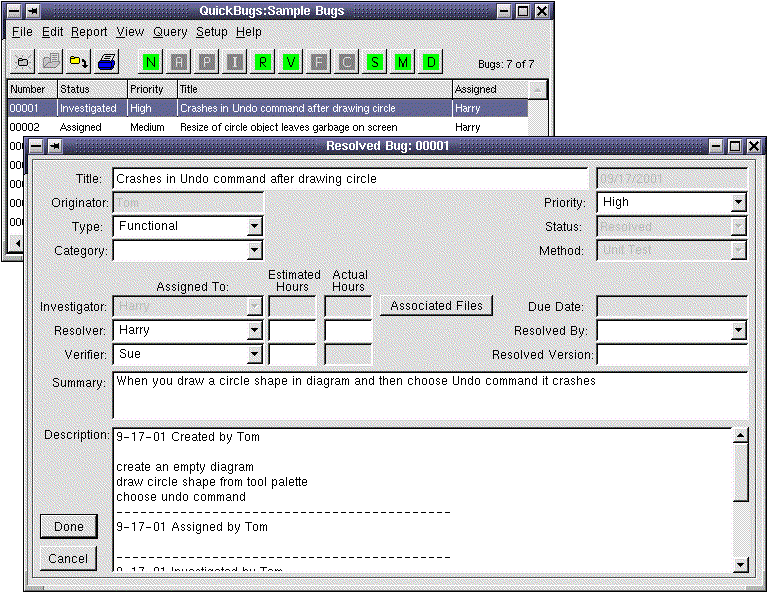
Task: Open the Resolved Bug titlebar window menu button
Action: tap(36, 146)
